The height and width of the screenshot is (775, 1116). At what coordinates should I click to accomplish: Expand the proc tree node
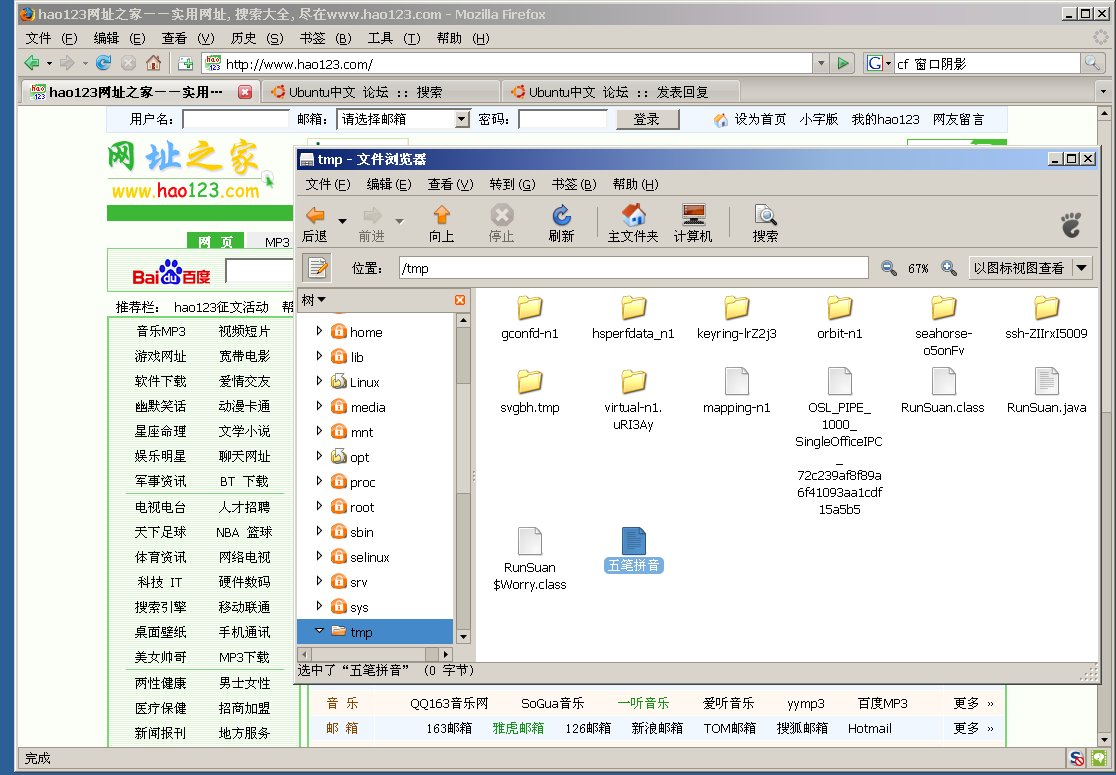click(319, 481)
